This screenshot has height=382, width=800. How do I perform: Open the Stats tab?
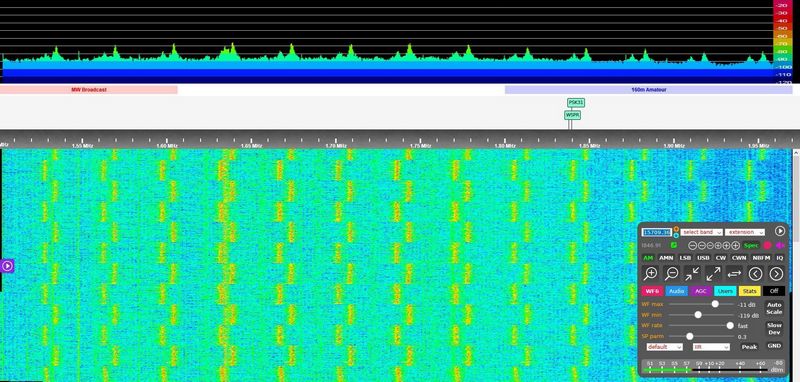[x=749, y=291]
